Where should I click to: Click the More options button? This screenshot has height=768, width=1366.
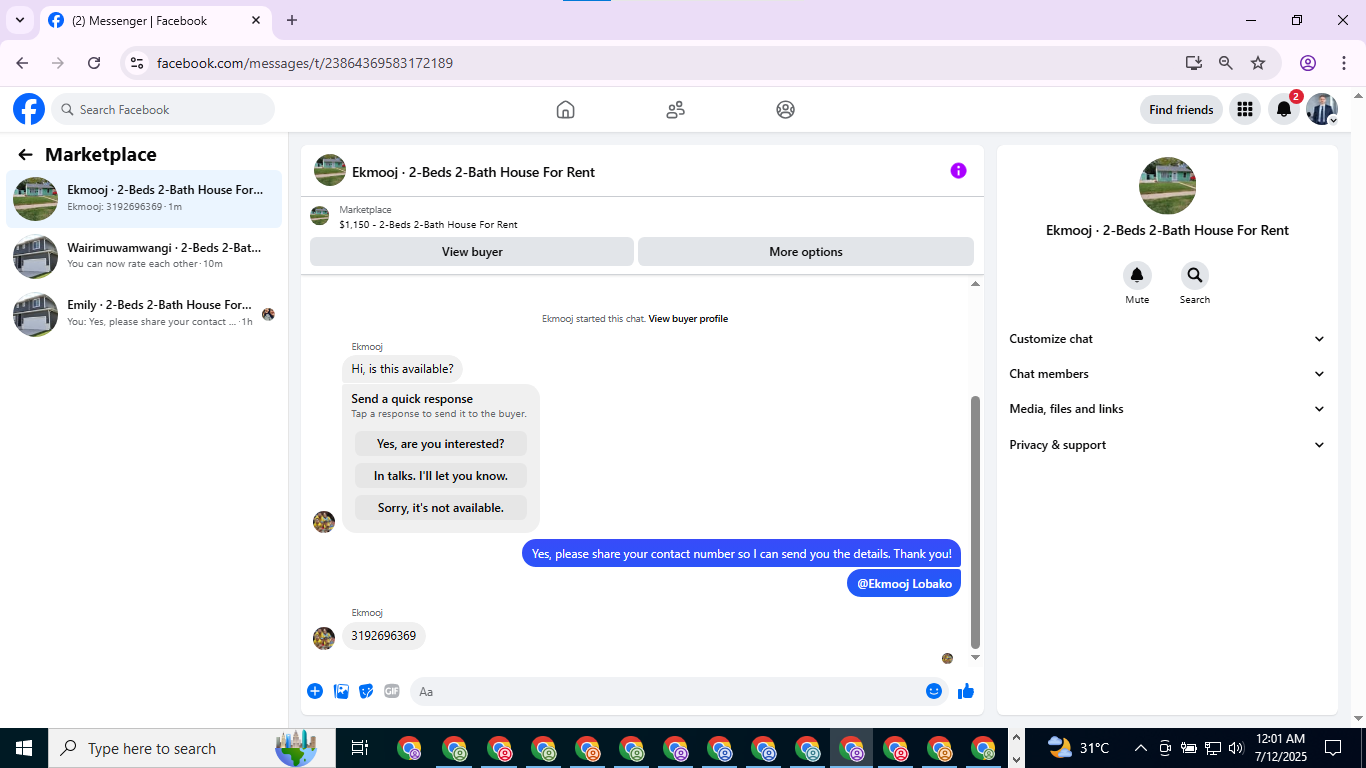pos(806,252)
